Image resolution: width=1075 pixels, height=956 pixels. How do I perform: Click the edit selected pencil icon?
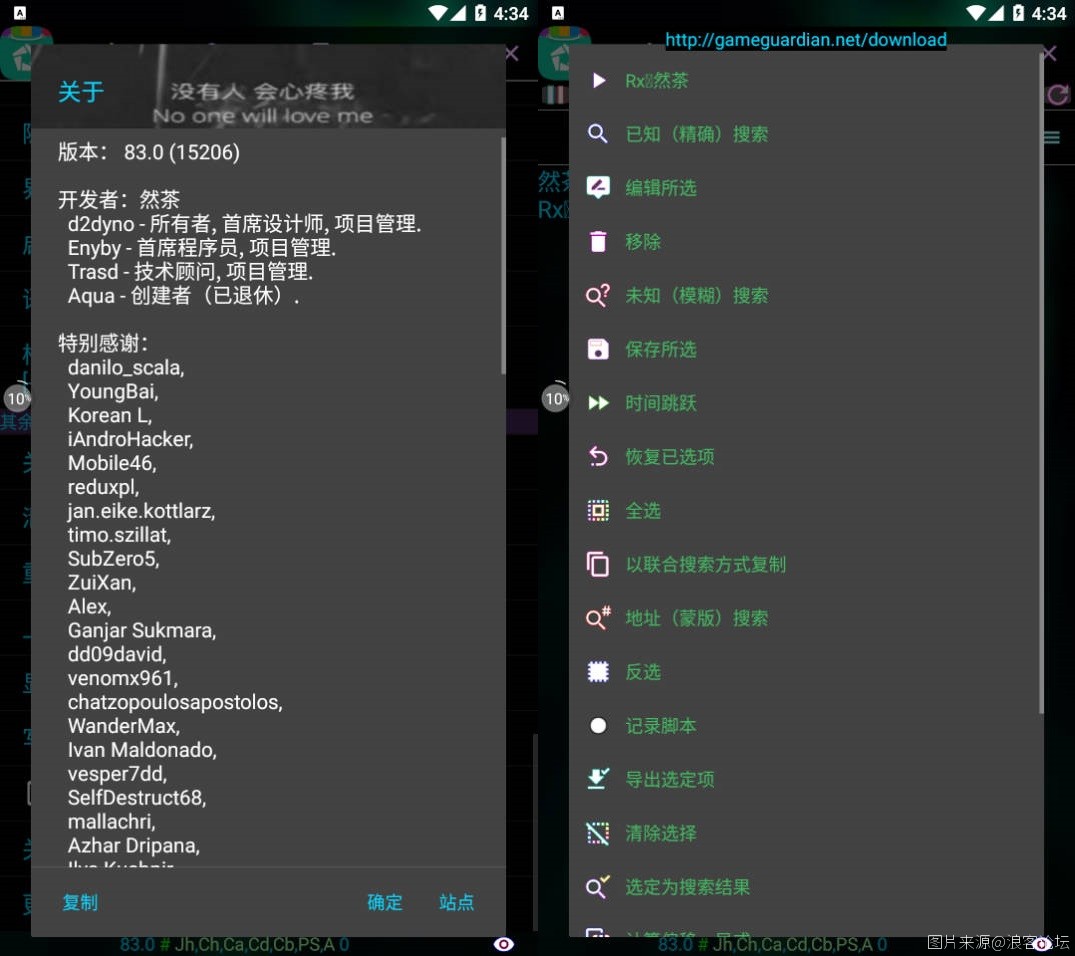tap(598, 187)
